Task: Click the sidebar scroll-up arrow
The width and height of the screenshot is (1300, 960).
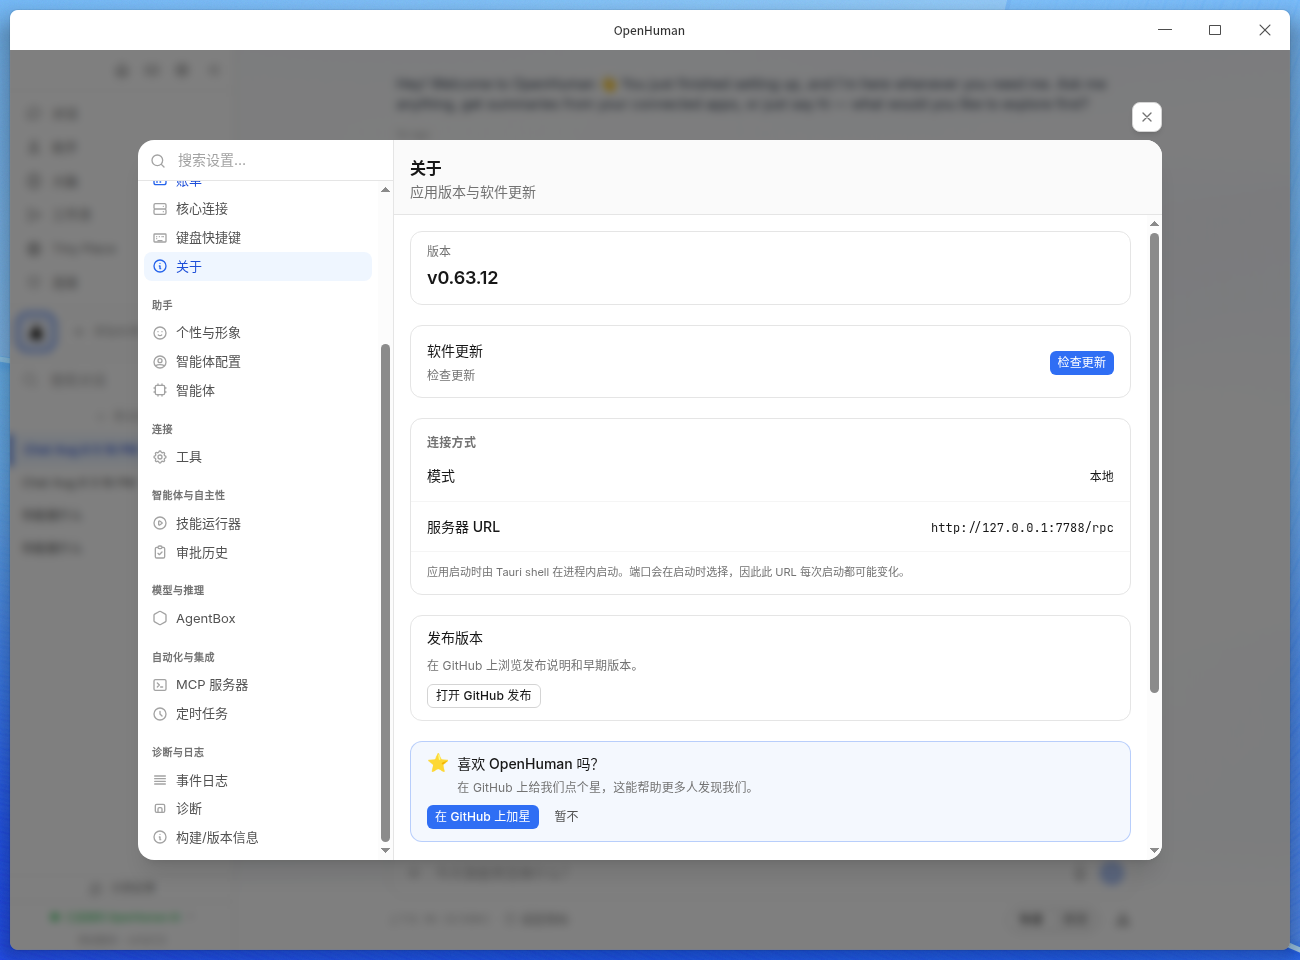Action: tap(386, 190)
